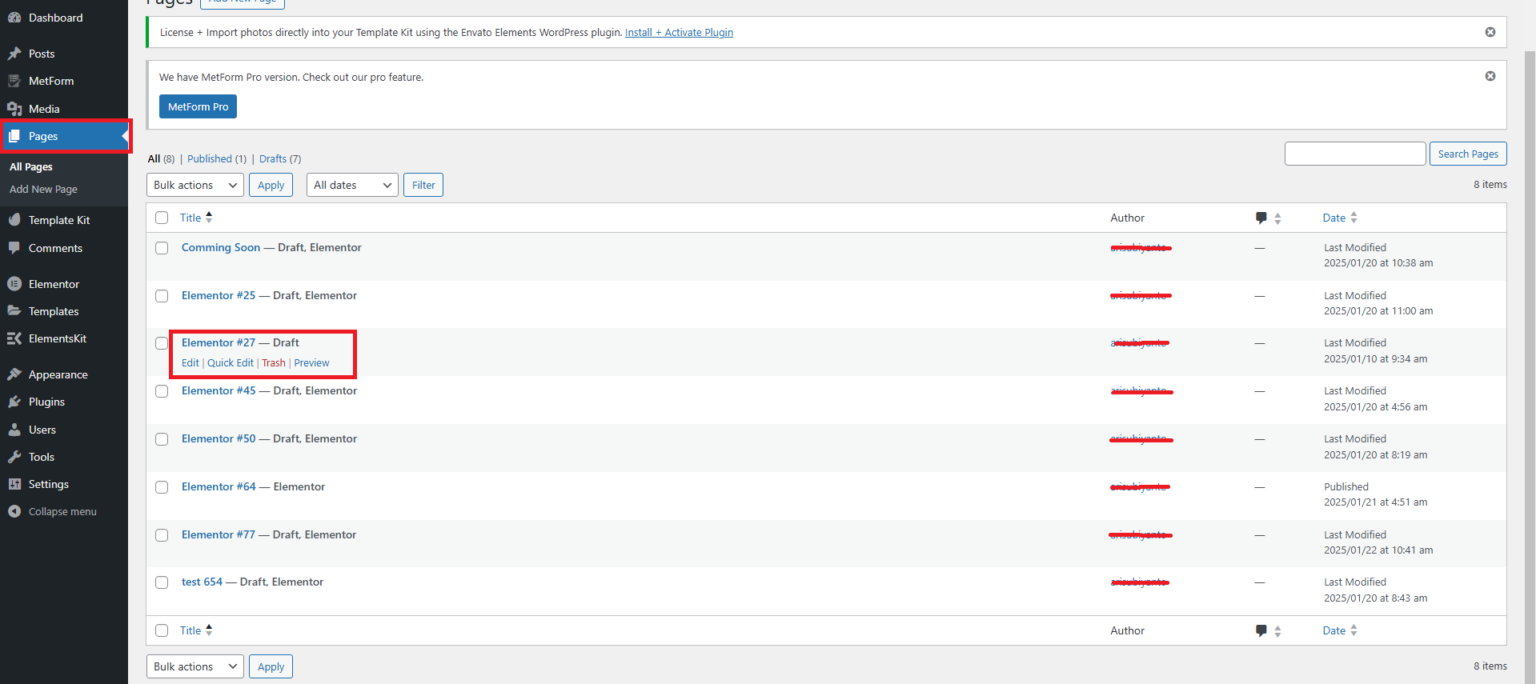This screenshot has width=1536, height=684.
Task: Open Media library icon in sidebar
Action: pos(14,109)
